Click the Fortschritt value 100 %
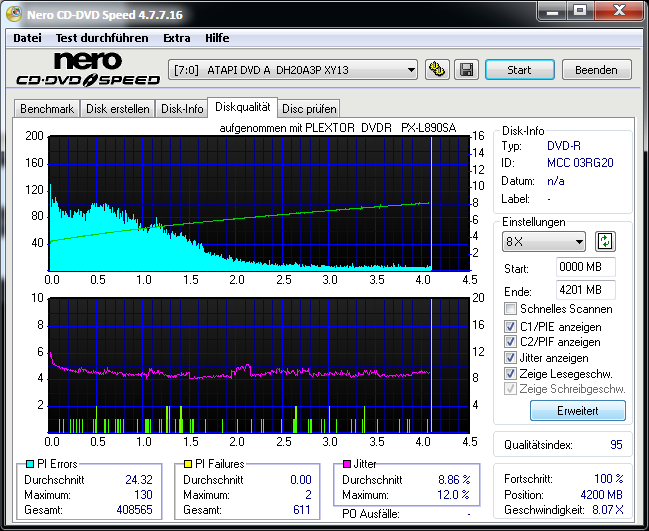 (x=608, y=479)
